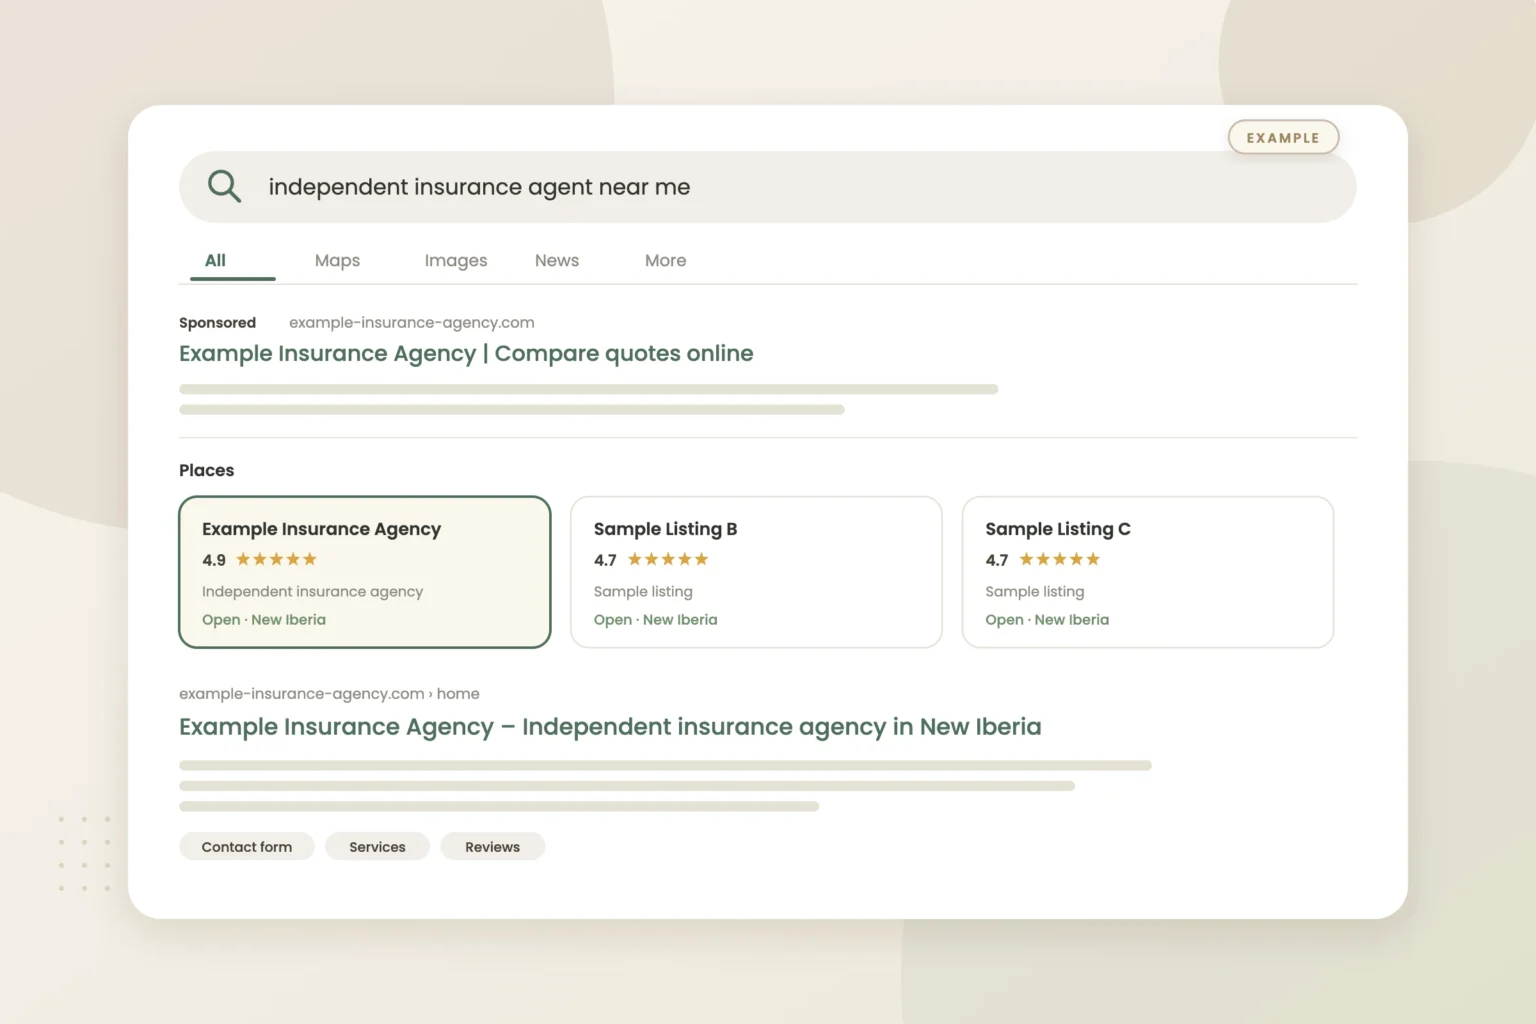Select the All tab

pyautogui.click(x=215, y=260)
